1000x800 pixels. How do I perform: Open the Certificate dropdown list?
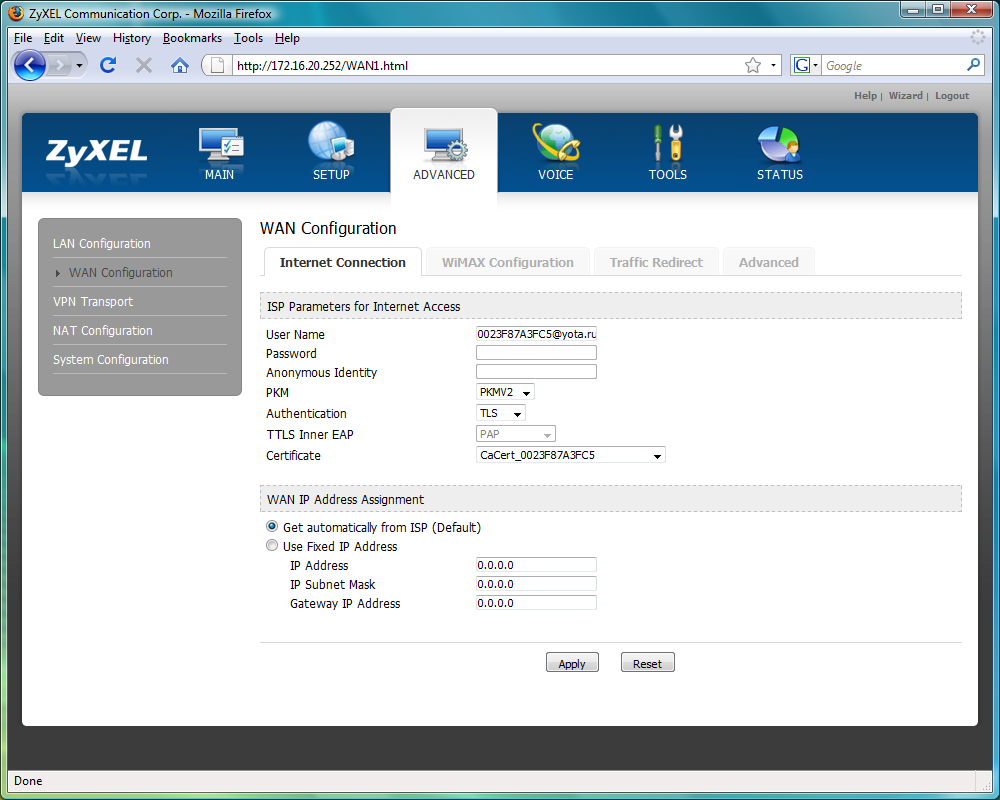(x=571, y=456)
